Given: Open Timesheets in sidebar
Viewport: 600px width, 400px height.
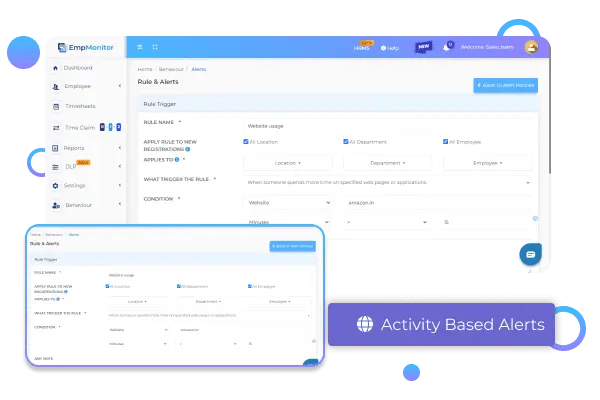Looking at the screenshot, I should point(80,106).
